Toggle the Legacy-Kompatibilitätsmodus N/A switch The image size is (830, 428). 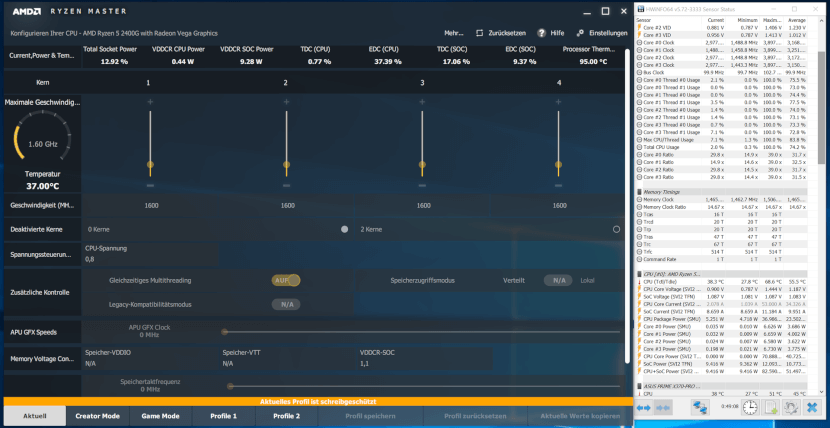[286, 304]
